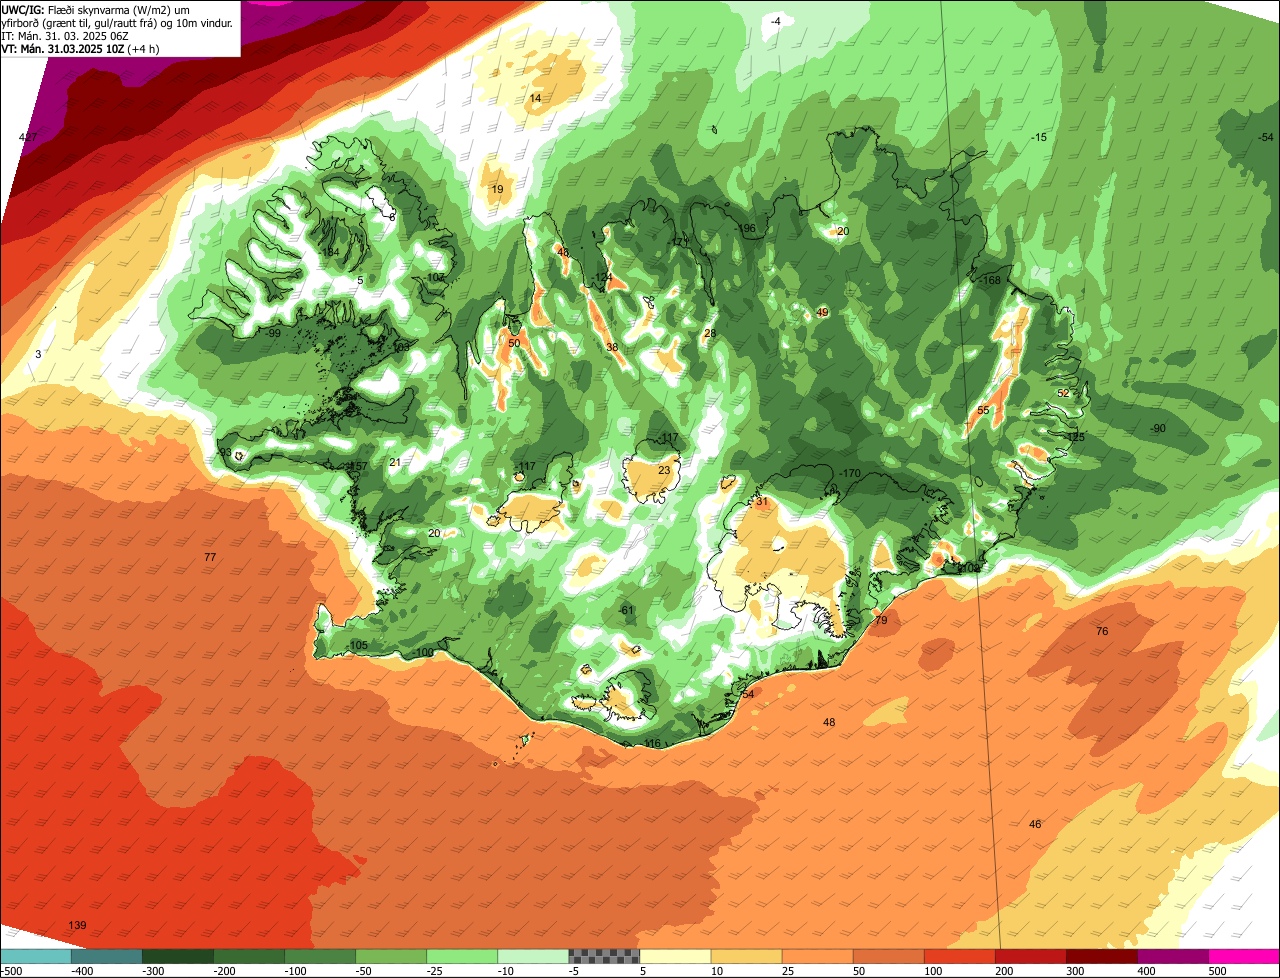Click the palest green -10 to -5 swatch
1280x978 pixels.
tap(533, 956)
